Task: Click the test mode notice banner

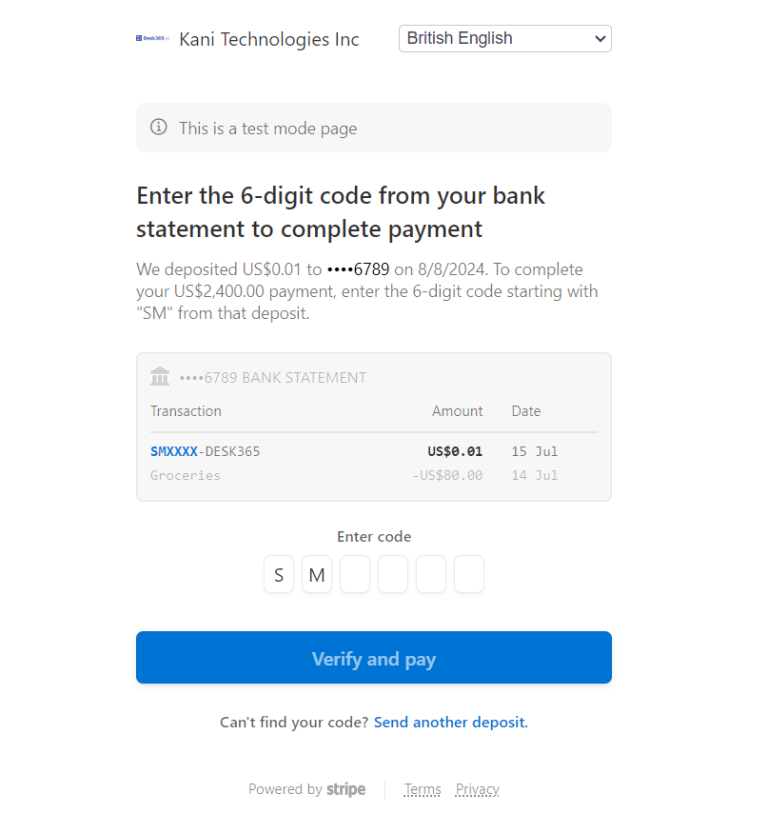Action: (x=374, y=127)
